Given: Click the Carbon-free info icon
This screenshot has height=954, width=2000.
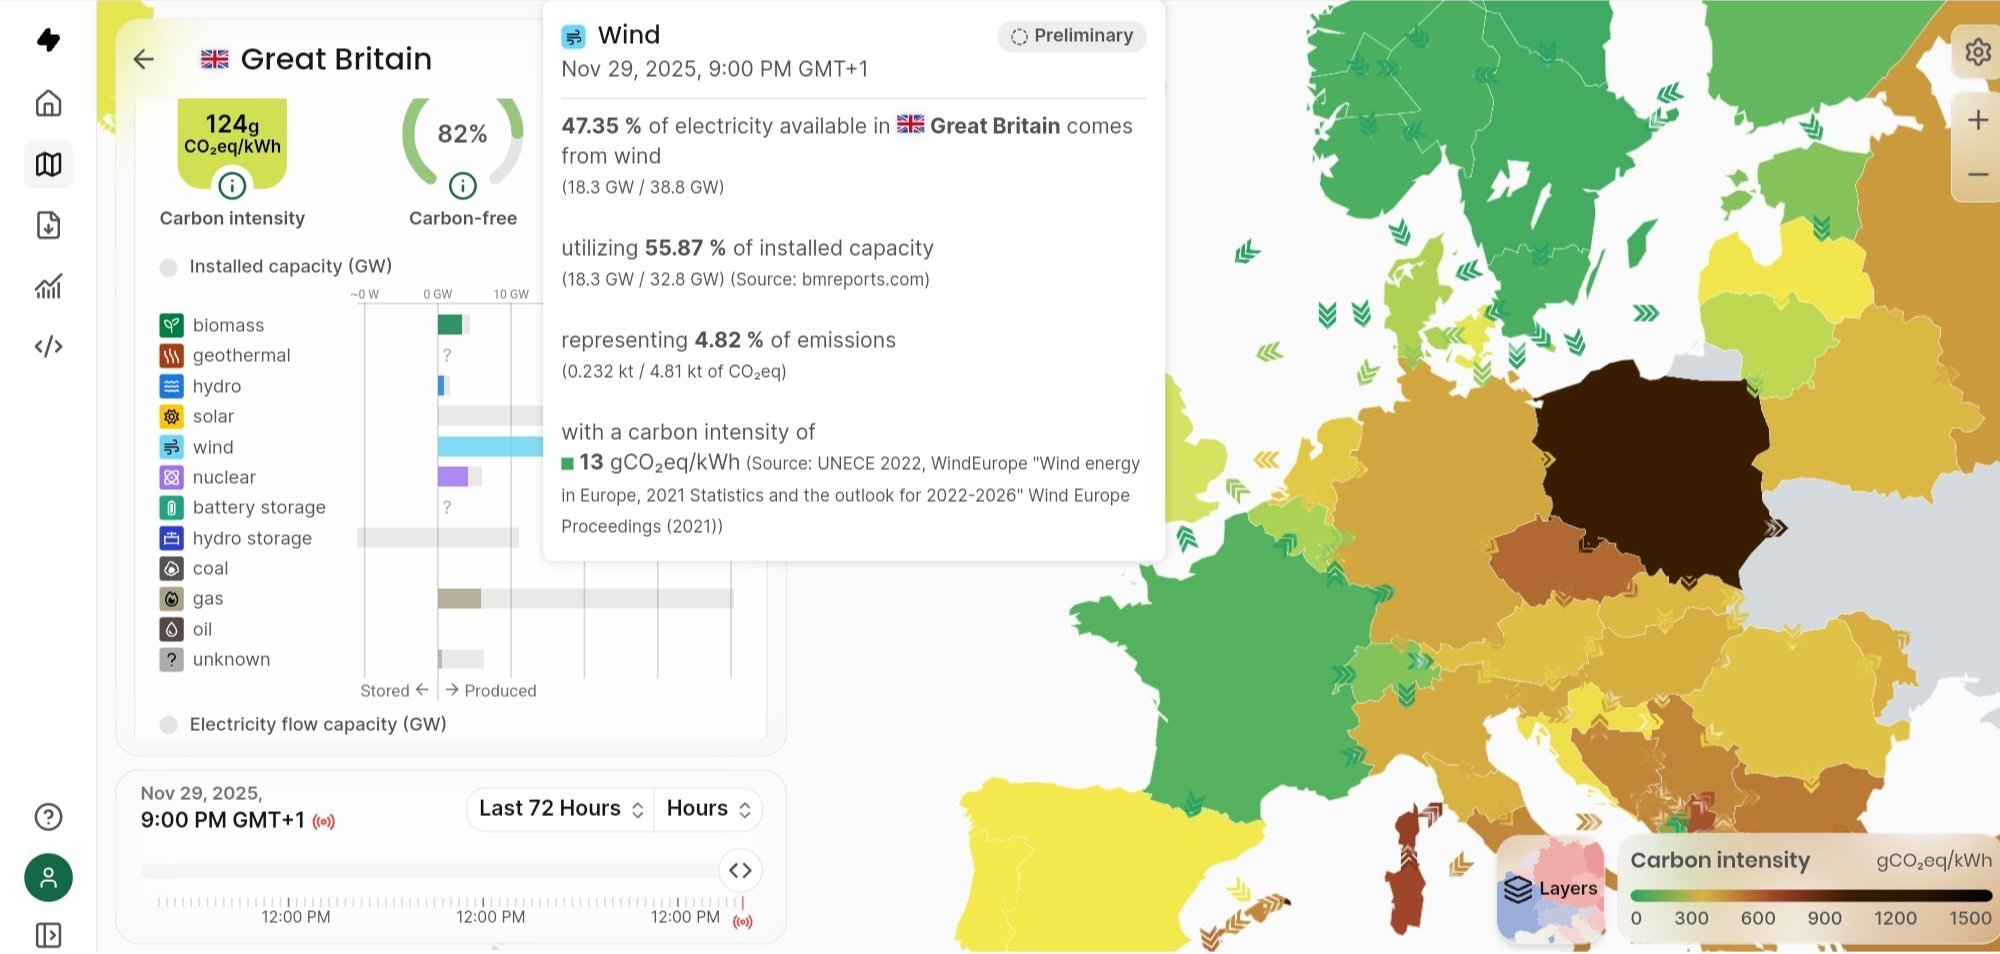Looking at the screenshot, I should [x=462, y=186].
